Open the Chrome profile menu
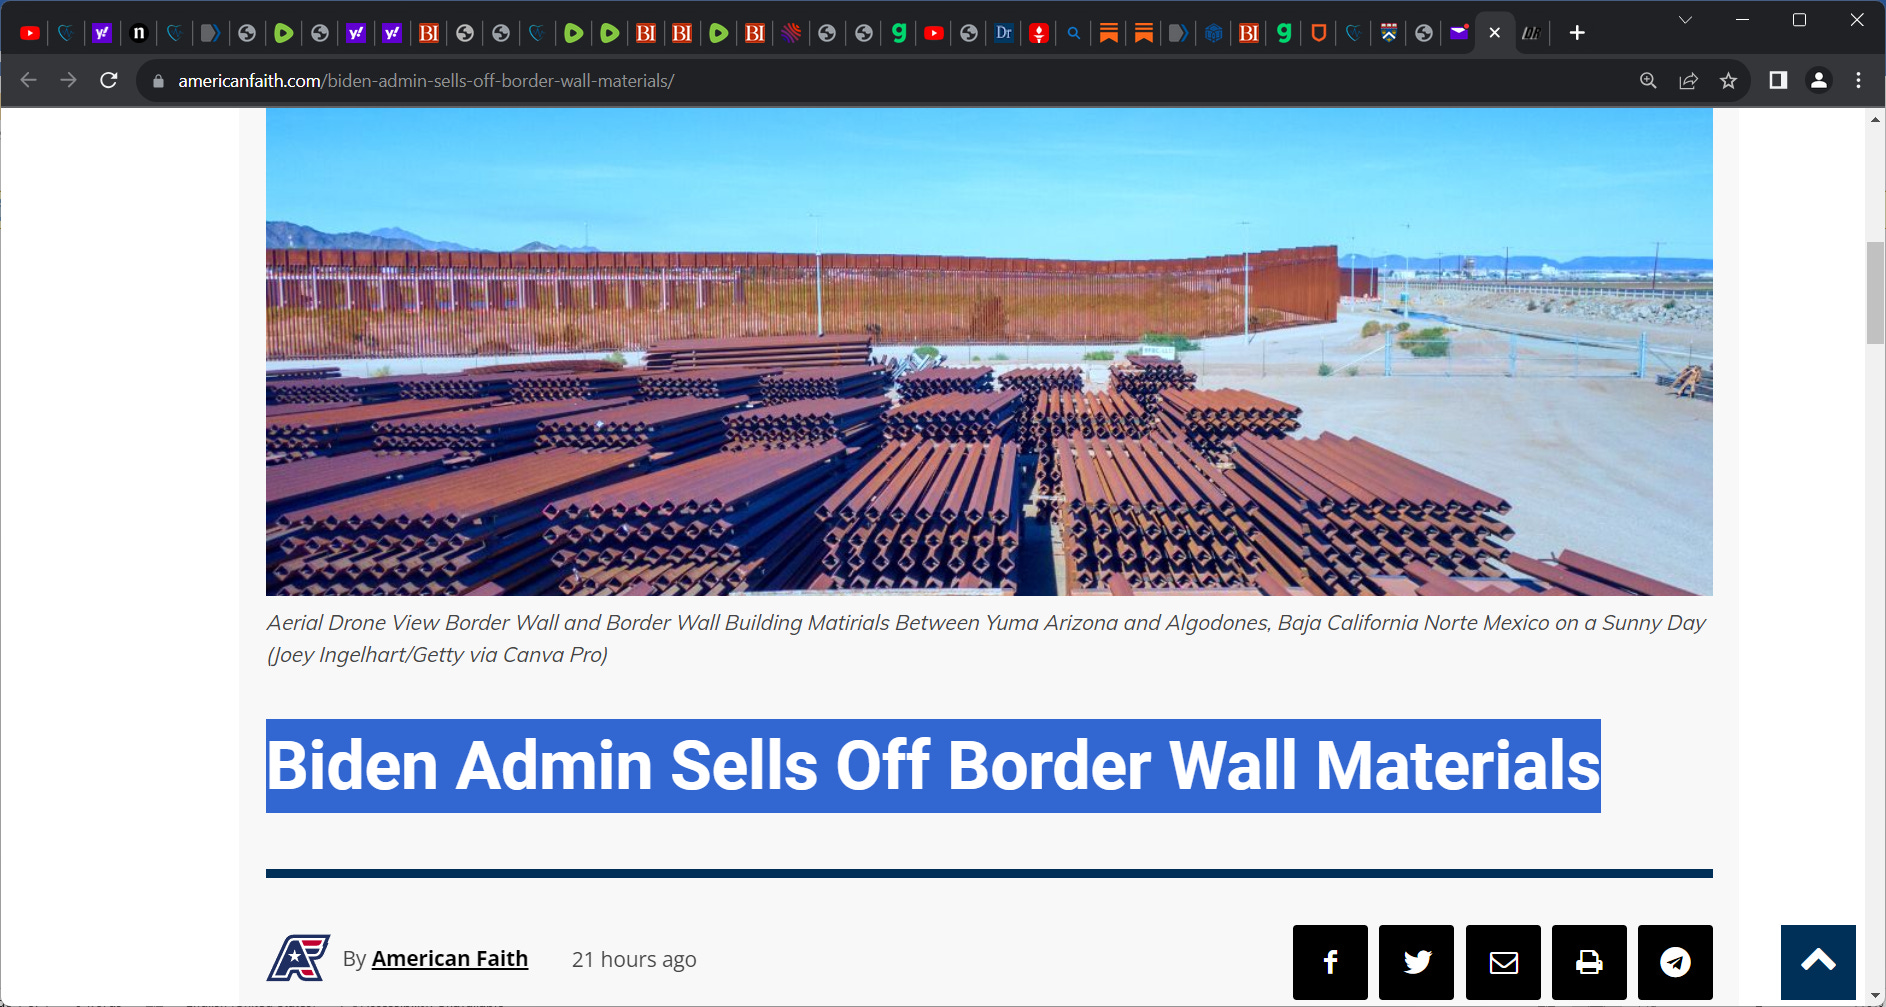This screenshot has height=1007, width=1886. coord(1818,80)
